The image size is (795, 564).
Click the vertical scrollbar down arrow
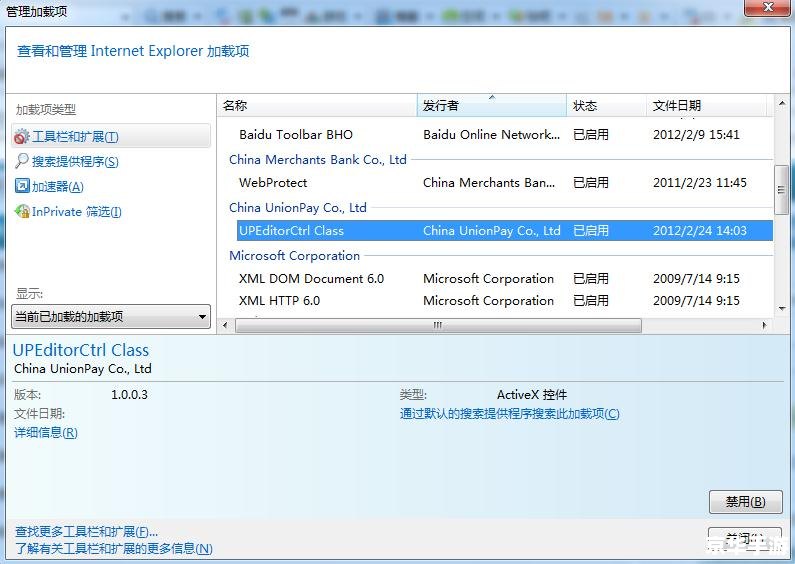click(x=782, y=308)
